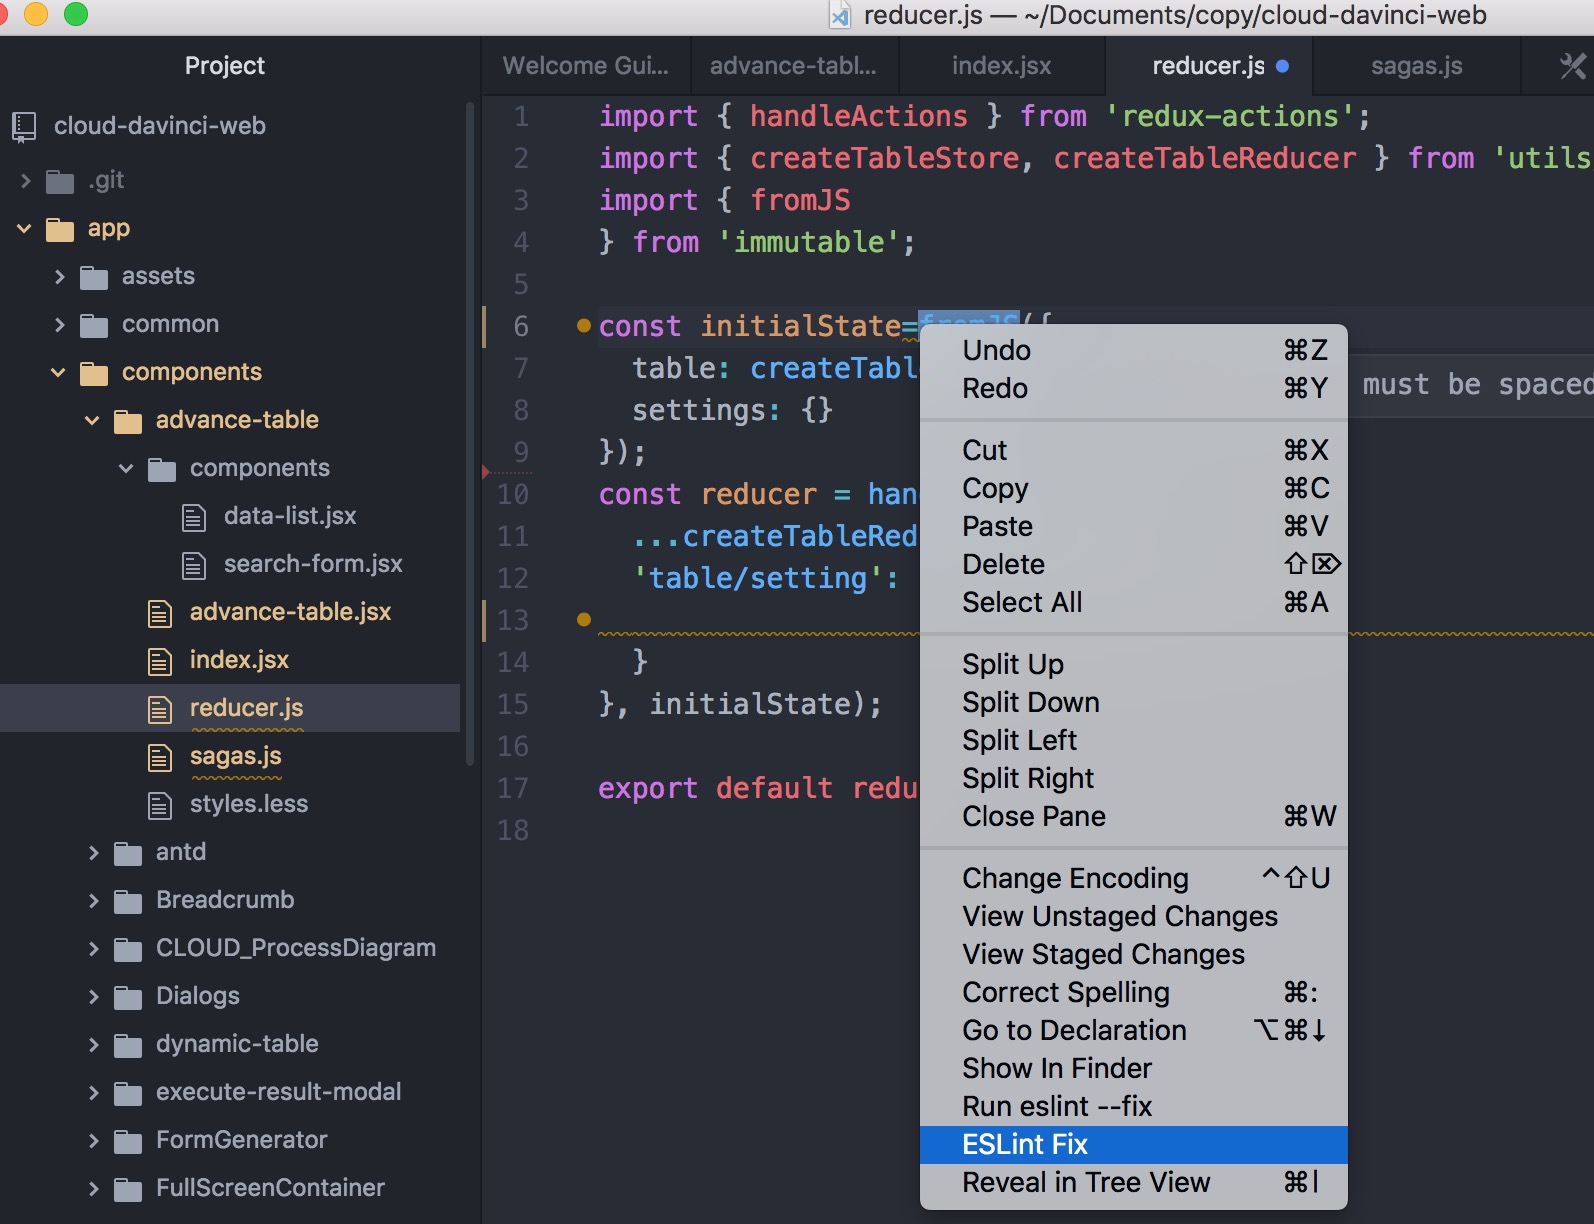Click the lint warning dot on line 13
The width and height of the screenshot is (1594, 1224).
(584, 619)
